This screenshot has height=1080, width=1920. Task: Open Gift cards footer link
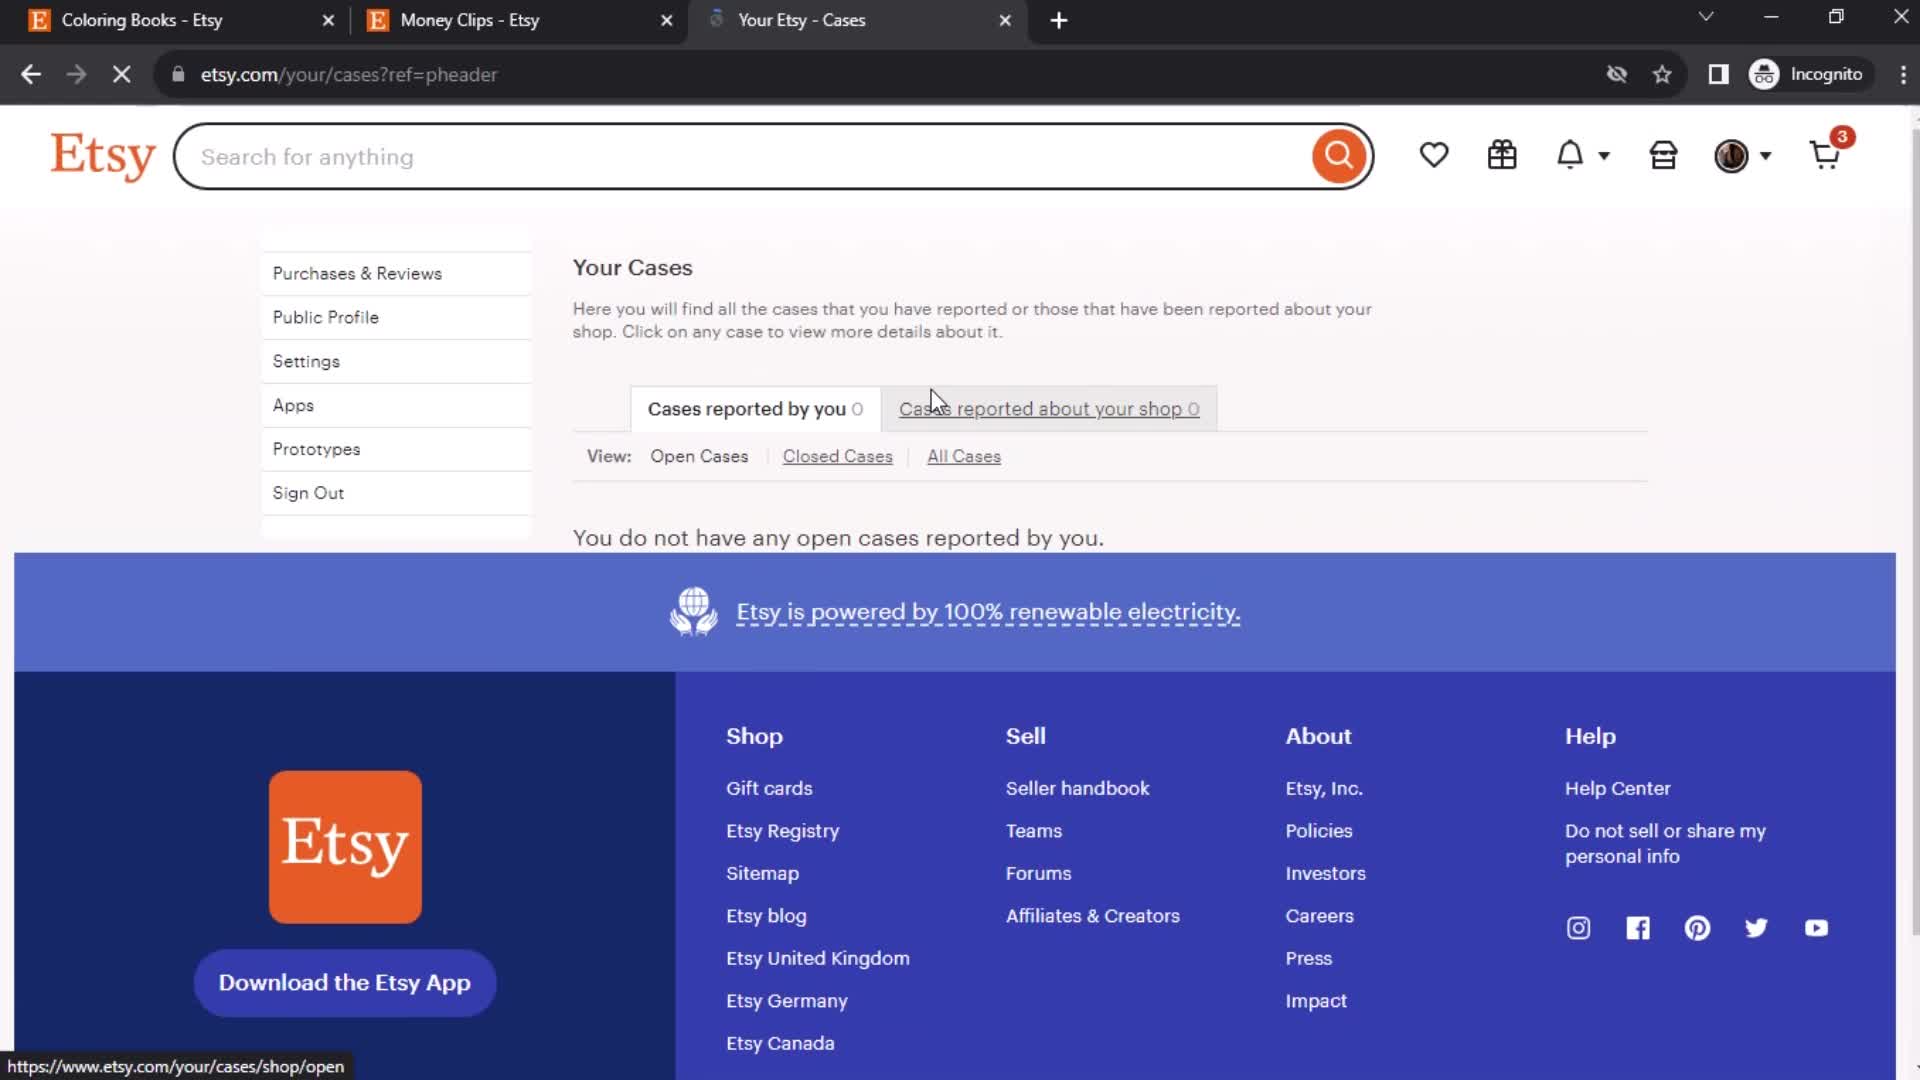[769, 788]
